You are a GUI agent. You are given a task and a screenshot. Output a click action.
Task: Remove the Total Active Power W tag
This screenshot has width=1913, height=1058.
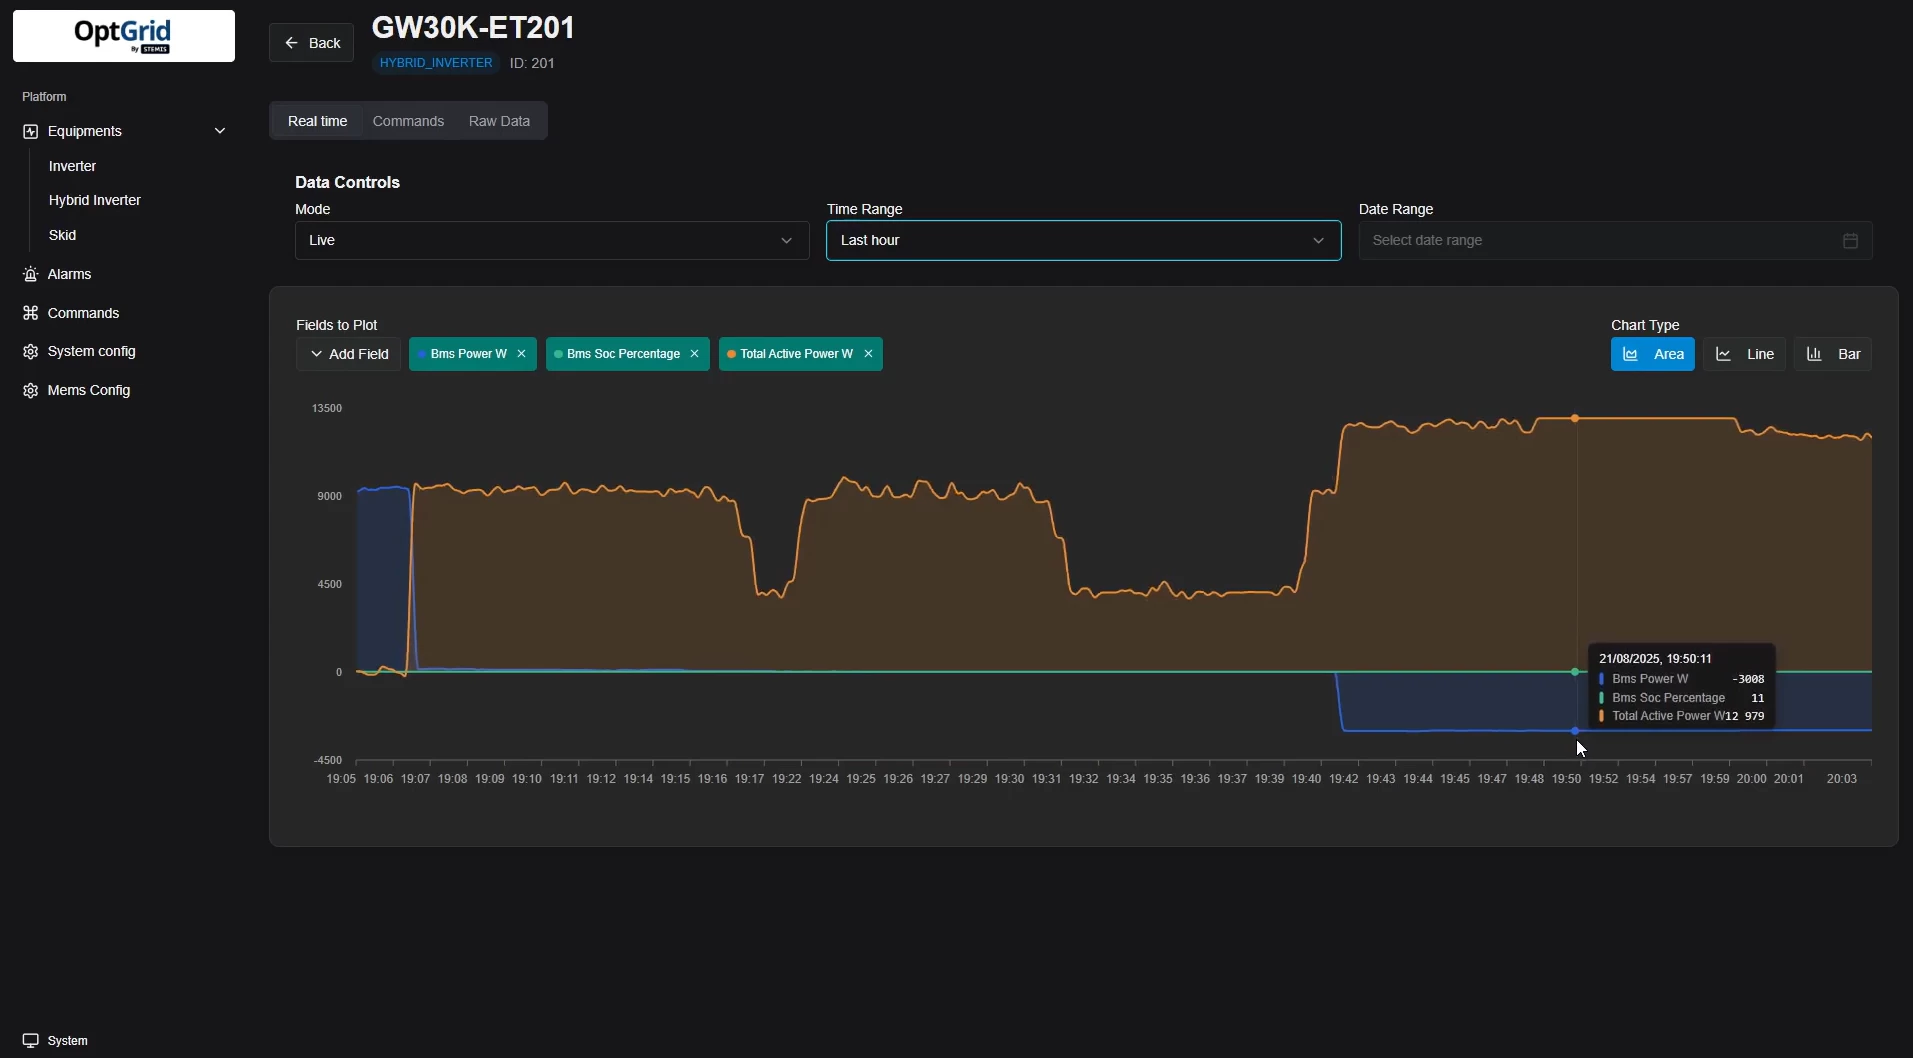868,354
